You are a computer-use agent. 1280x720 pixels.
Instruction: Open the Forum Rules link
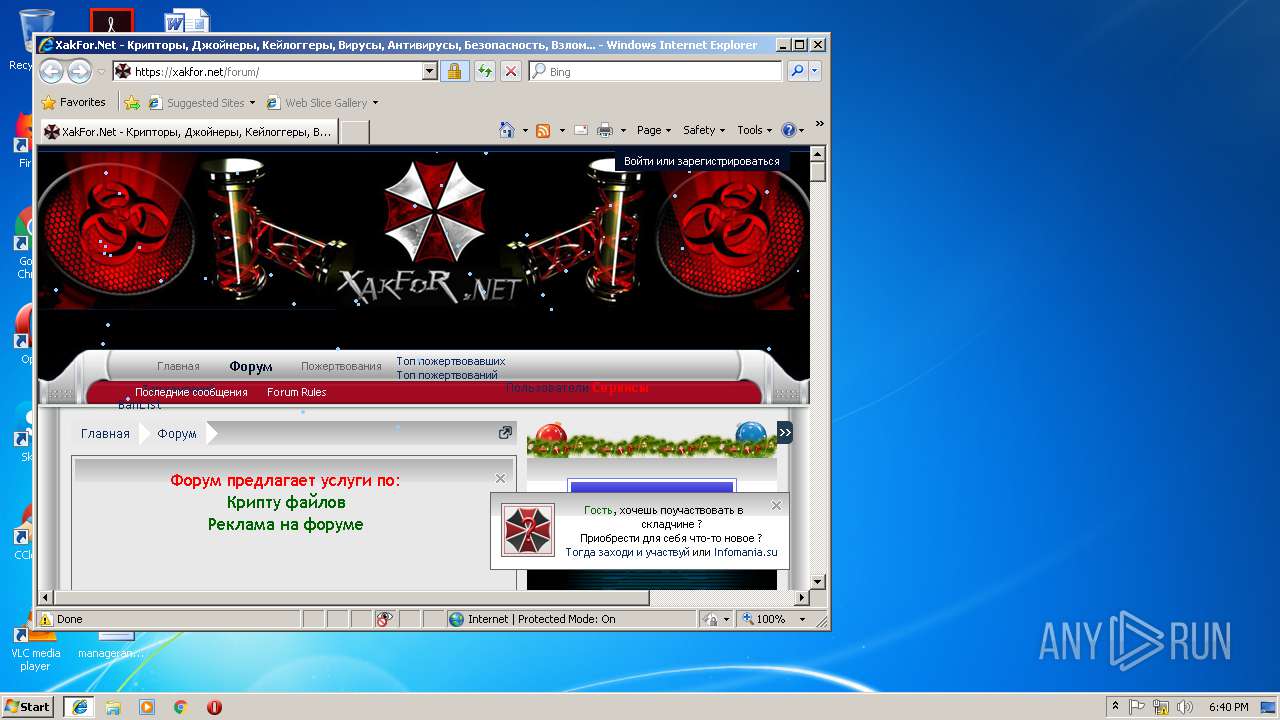pos(296,392)
